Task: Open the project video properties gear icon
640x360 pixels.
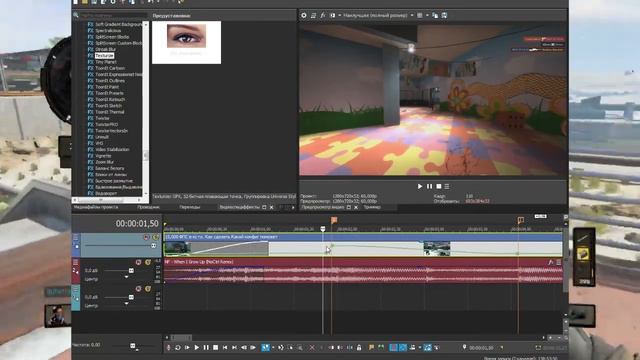Action: (x=304, y=15)
